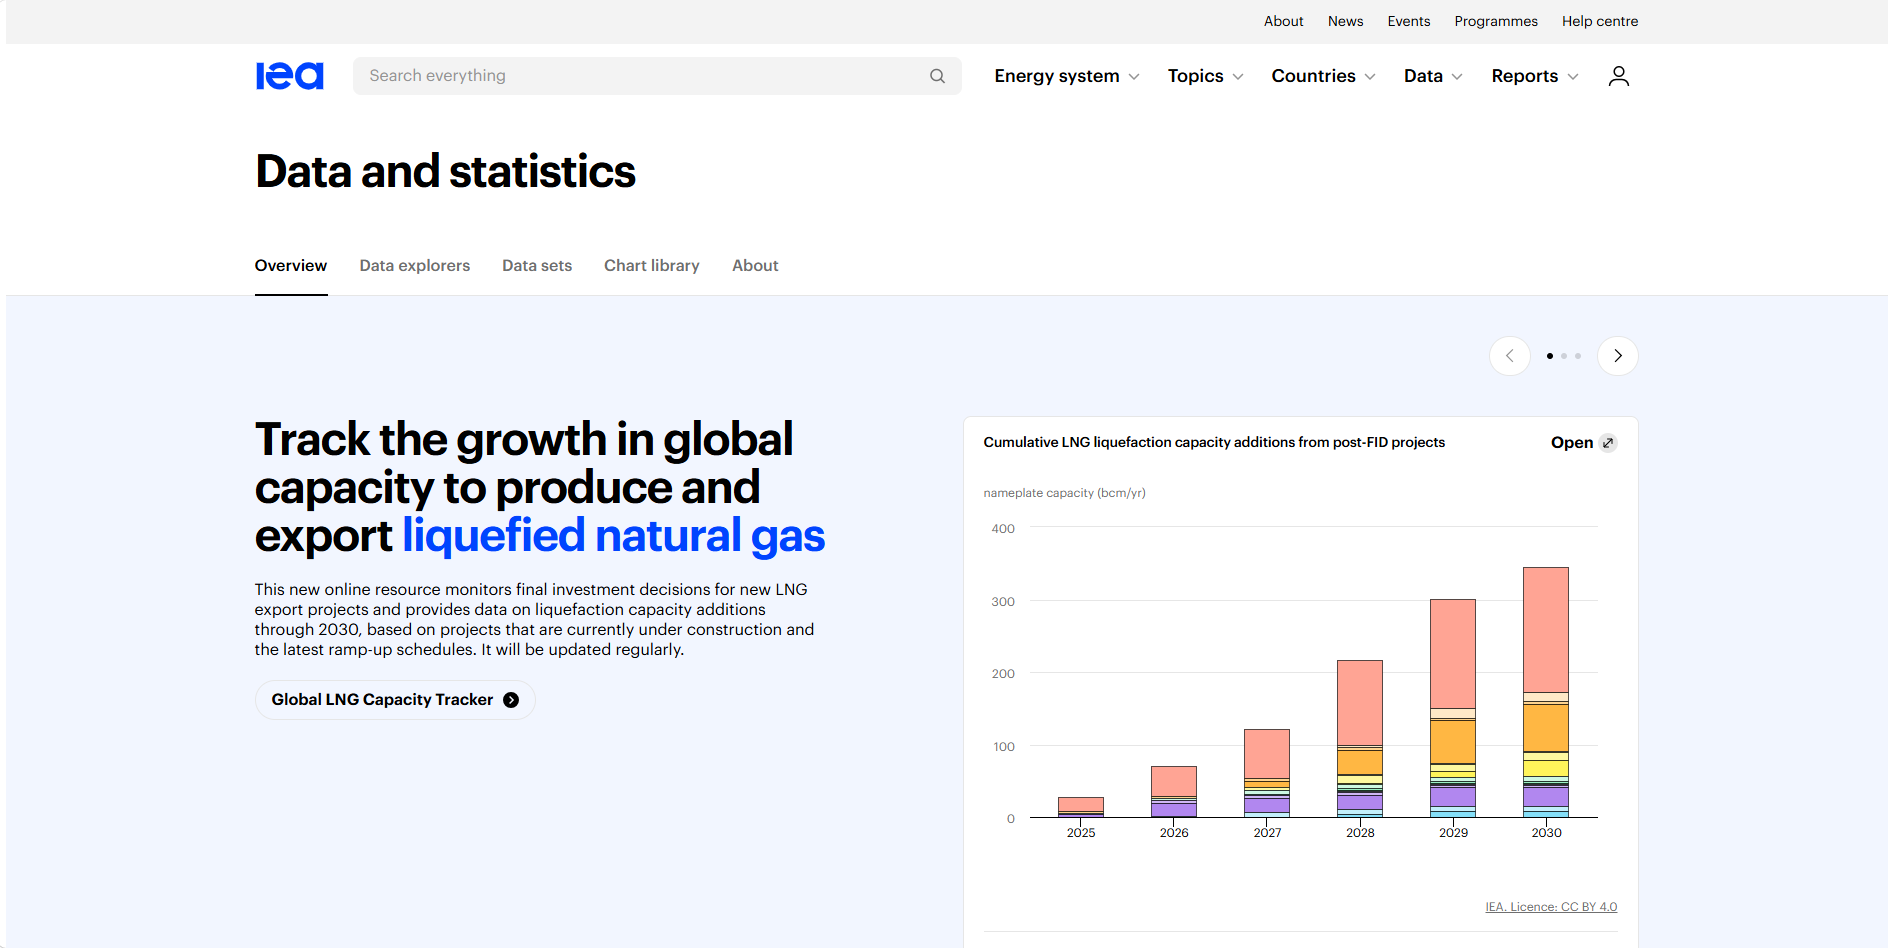Switch to the Overview tab
The image size is (1890, 948).
click(x=291, y=266)
